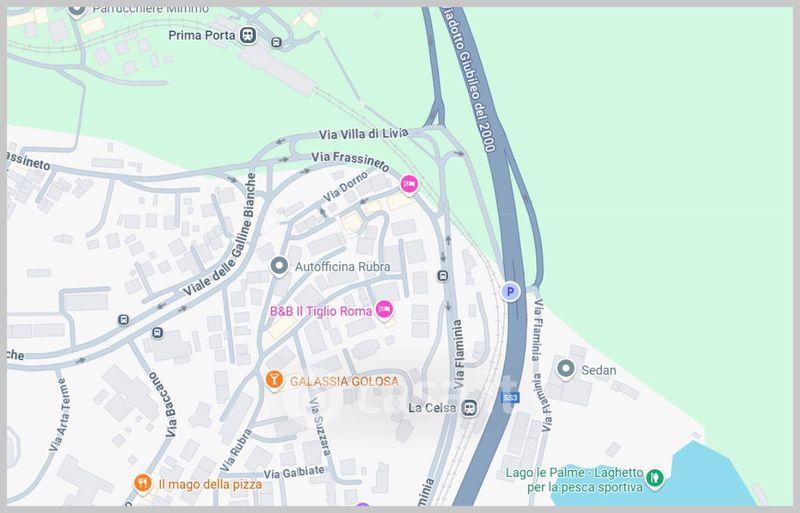Click the Il mago della pizza restaurant icon
The width and height of the screenshot is (800, 513).
142,483
